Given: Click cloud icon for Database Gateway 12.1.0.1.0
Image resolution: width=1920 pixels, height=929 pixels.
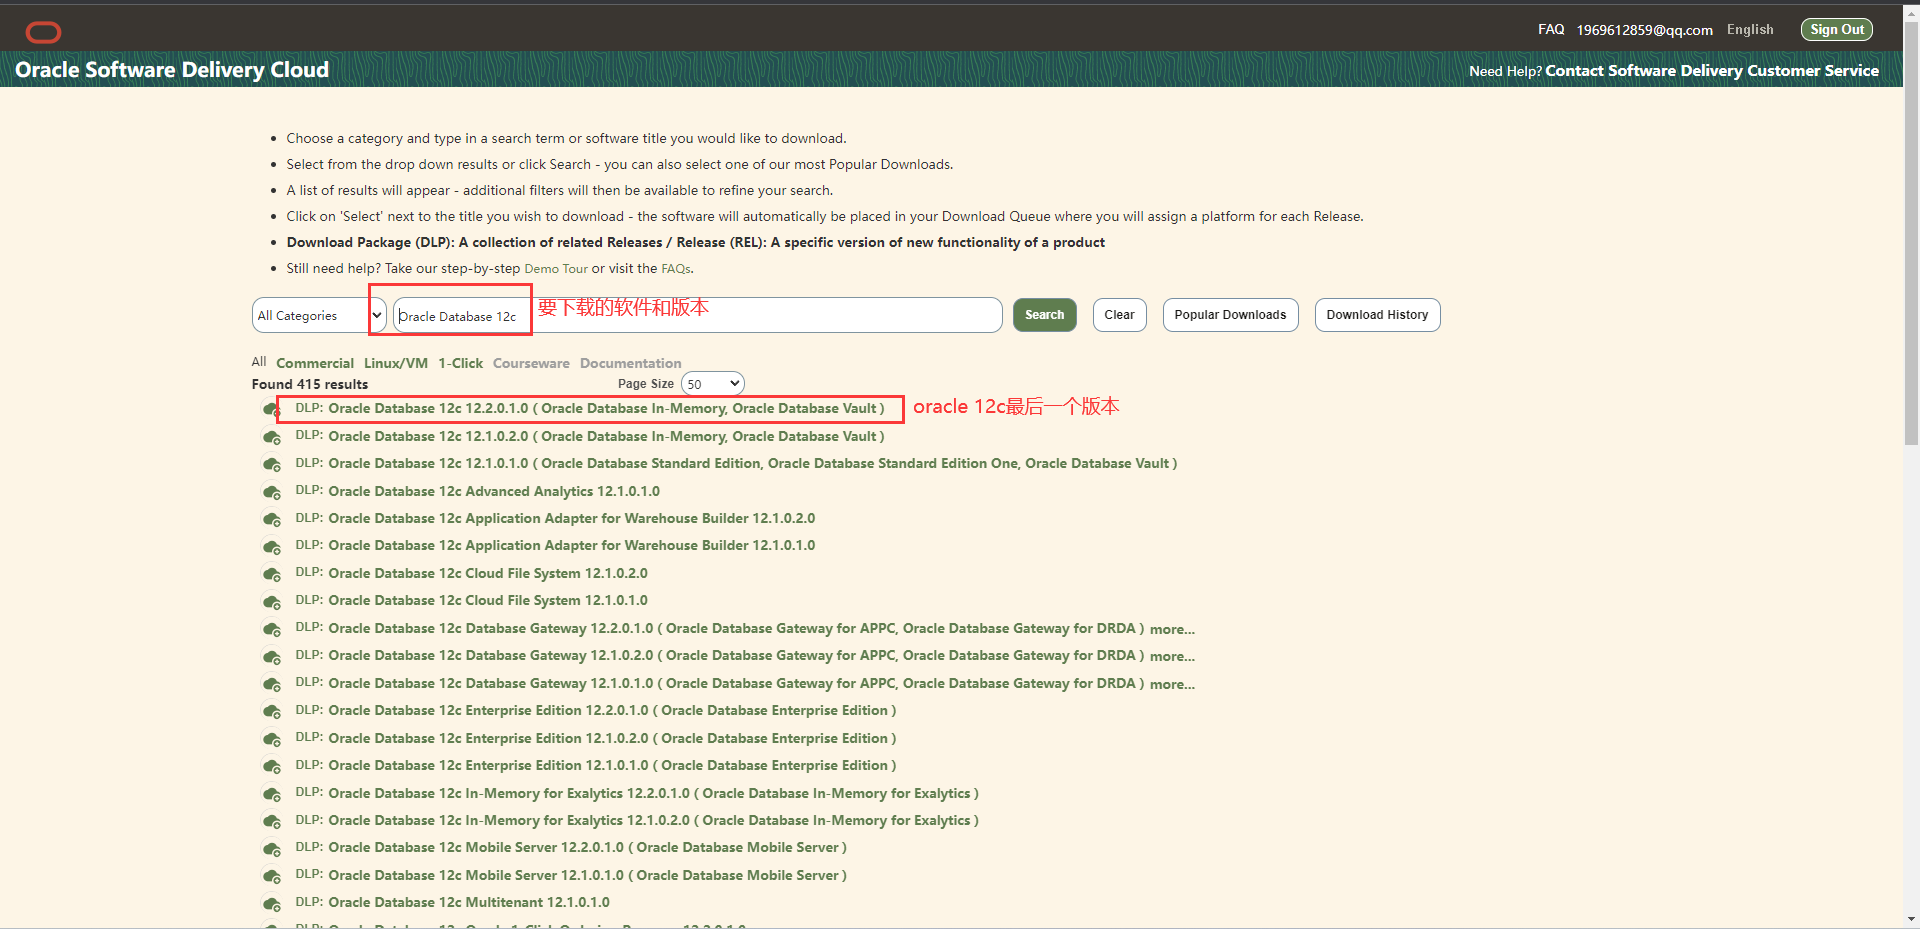Looking at the screenshot, I should (x=271, y=684).
